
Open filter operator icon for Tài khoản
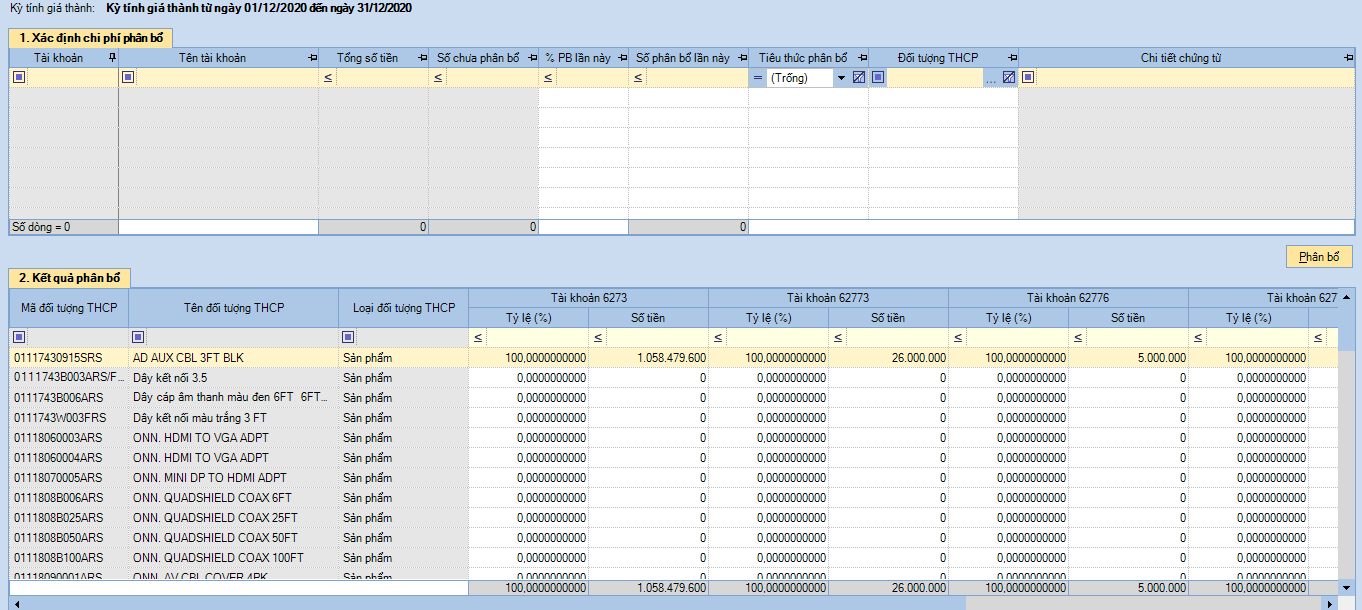19,77
